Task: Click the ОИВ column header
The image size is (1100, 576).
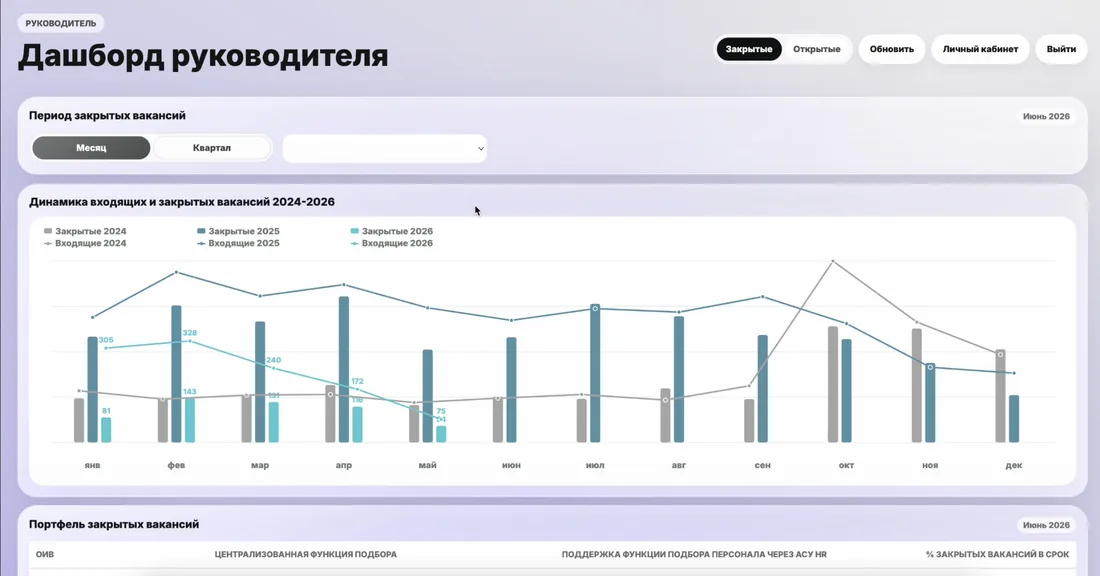Action: click(x=45, y=554)
